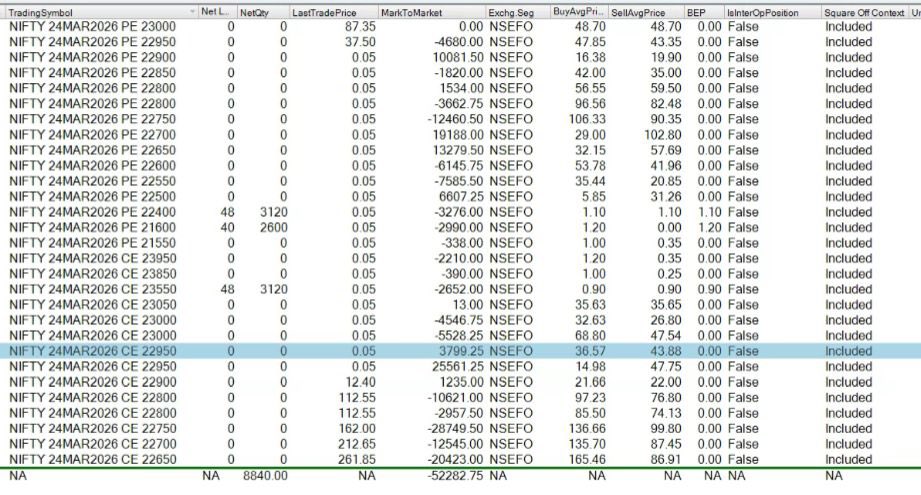Click the 2600 net quantity cell
This screenshot has width=921, height=495.
pos(274,227)
